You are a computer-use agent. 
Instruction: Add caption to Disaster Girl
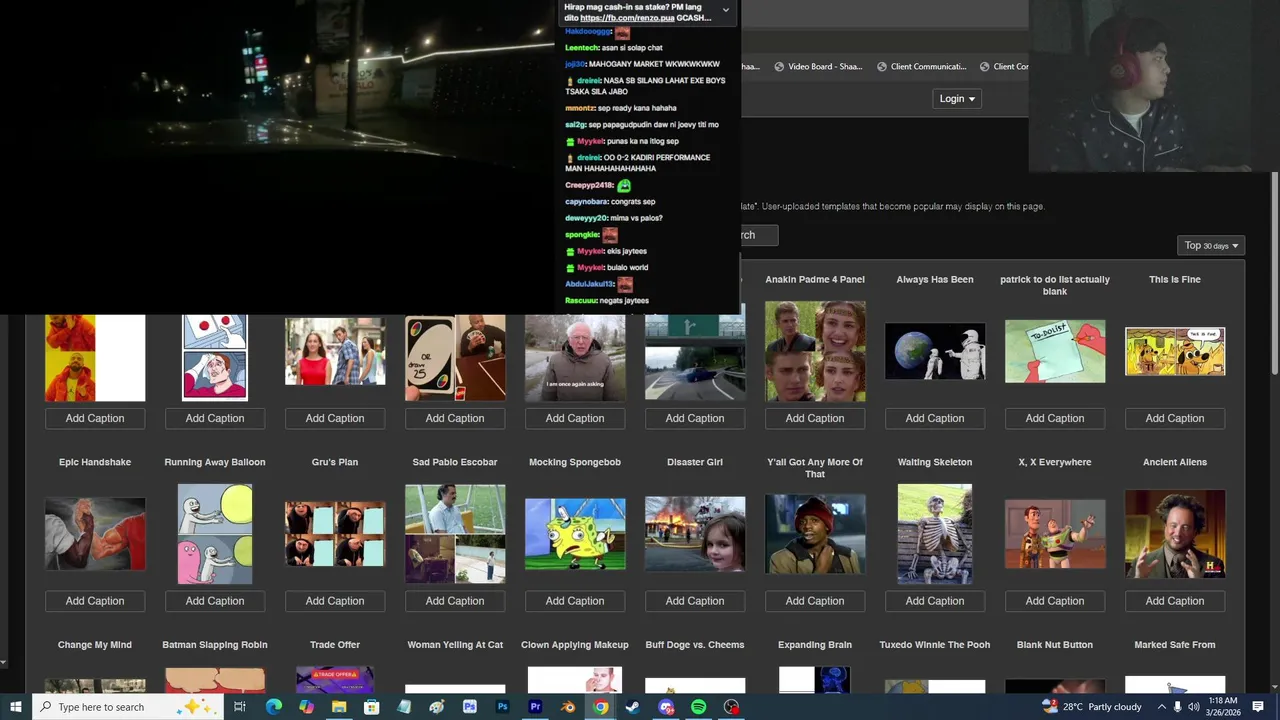coord(695,601)
